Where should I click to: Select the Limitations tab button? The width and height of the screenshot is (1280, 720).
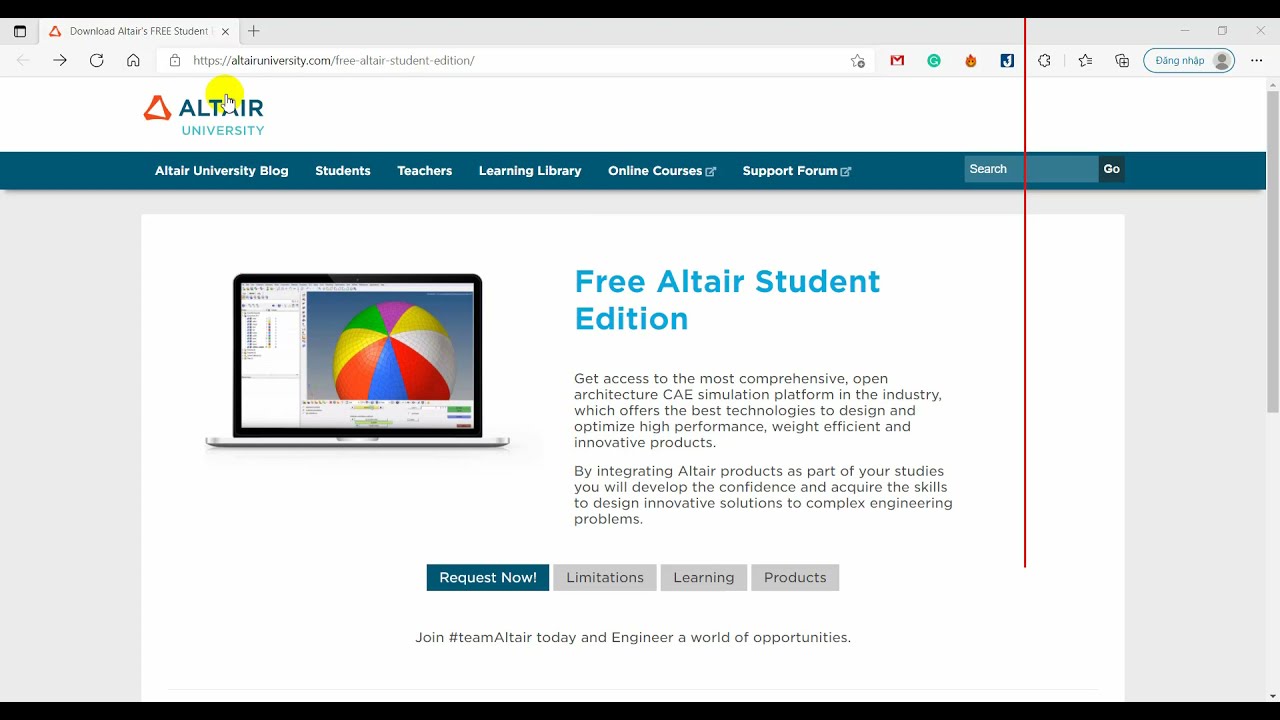point(605,578)
